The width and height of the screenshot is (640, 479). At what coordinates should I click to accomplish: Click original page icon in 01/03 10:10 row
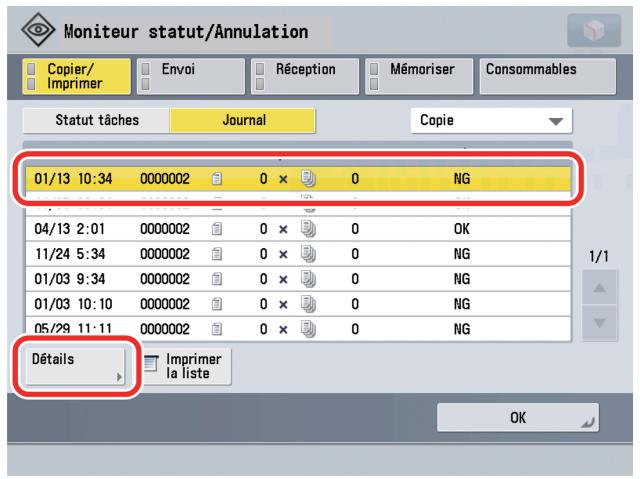(x=217, y=304)
